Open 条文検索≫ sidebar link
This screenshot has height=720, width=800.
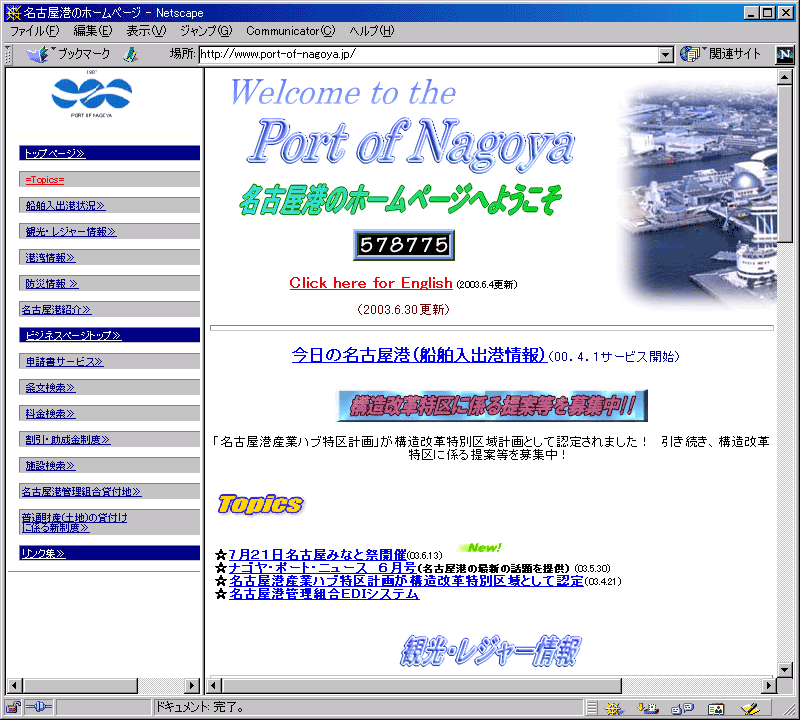(x=51, y=388)
